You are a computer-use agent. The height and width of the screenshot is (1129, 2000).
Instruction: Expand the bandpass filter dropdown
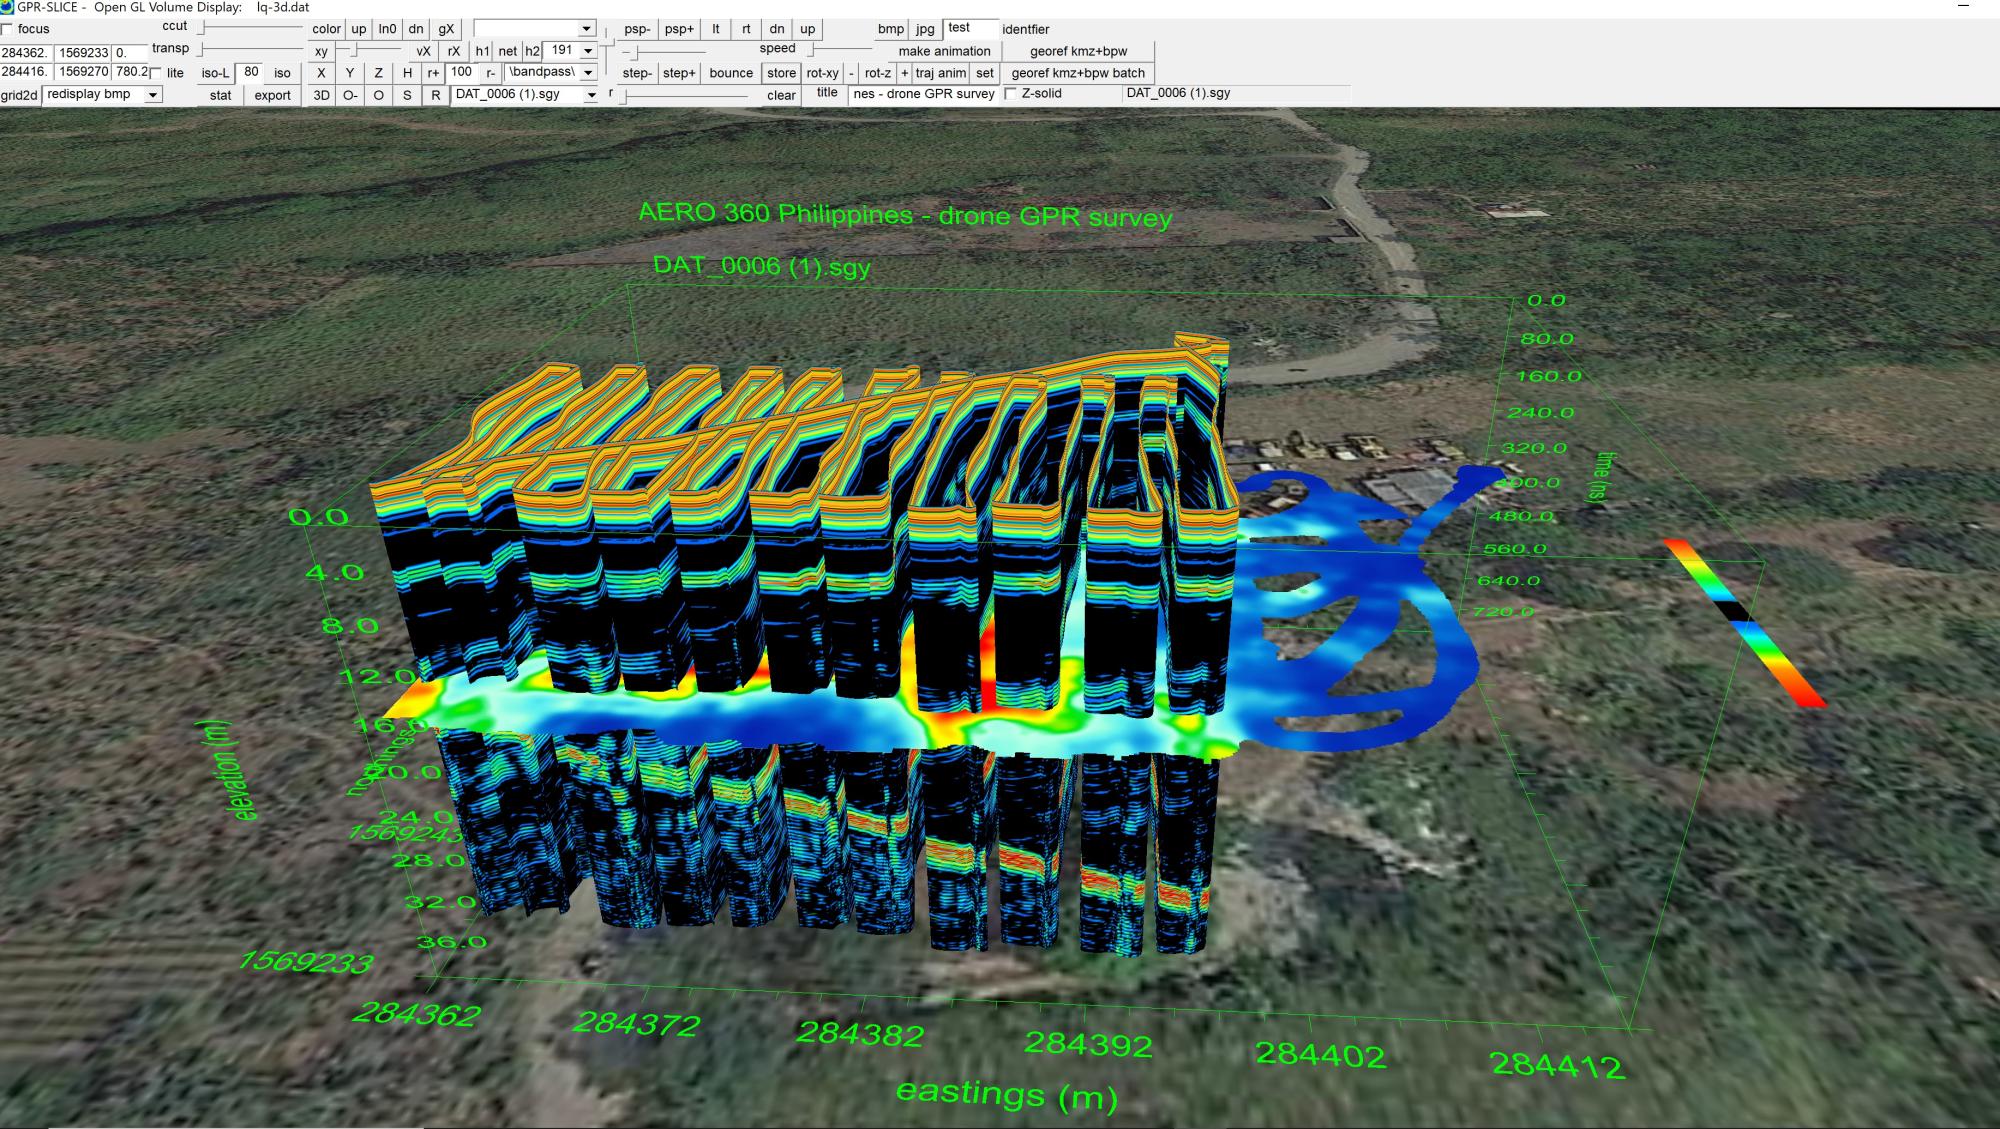[591, 71]
